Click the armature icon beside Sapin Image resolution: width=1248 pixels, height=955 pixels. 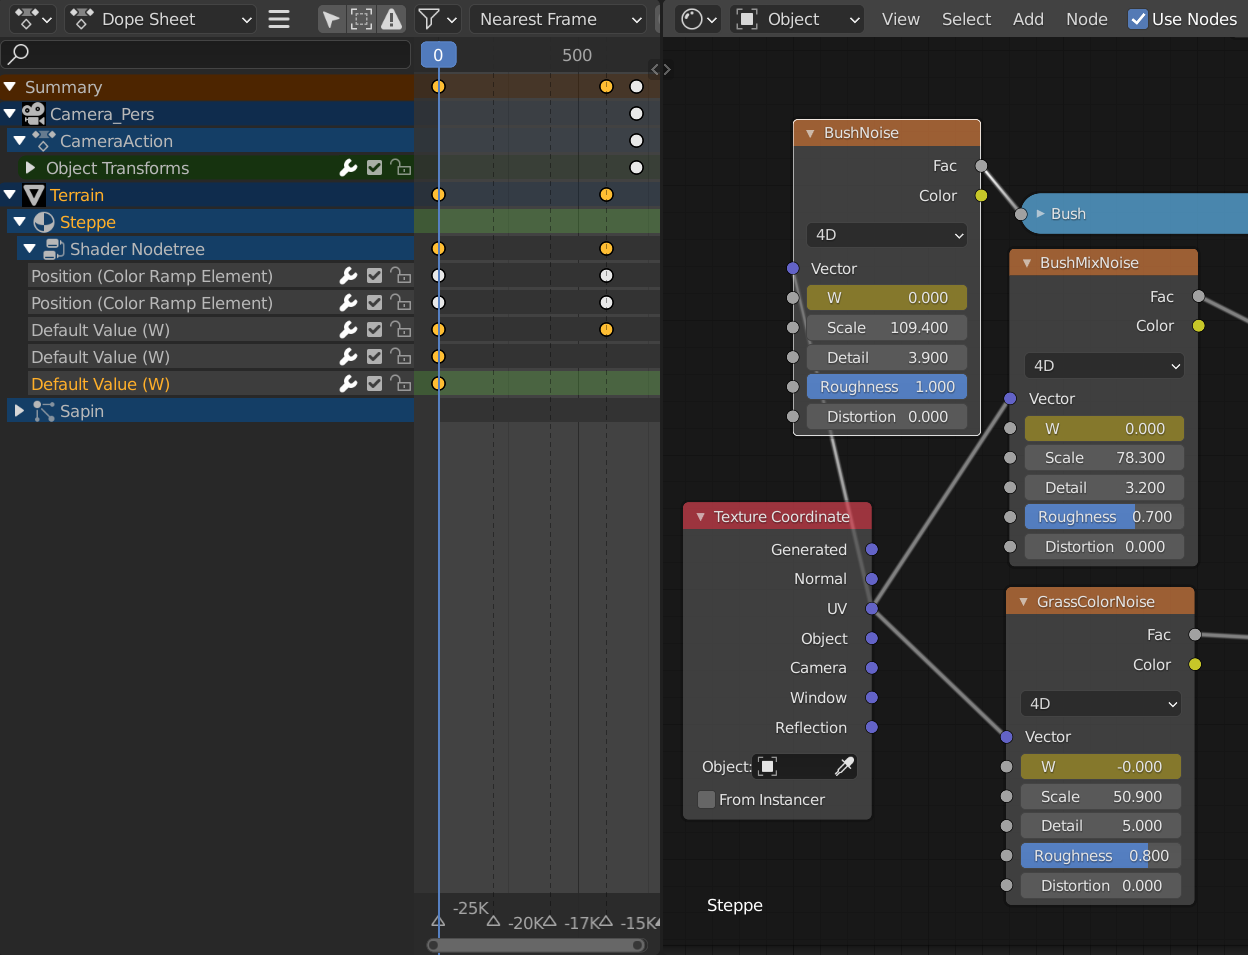[x=44, y=411]
